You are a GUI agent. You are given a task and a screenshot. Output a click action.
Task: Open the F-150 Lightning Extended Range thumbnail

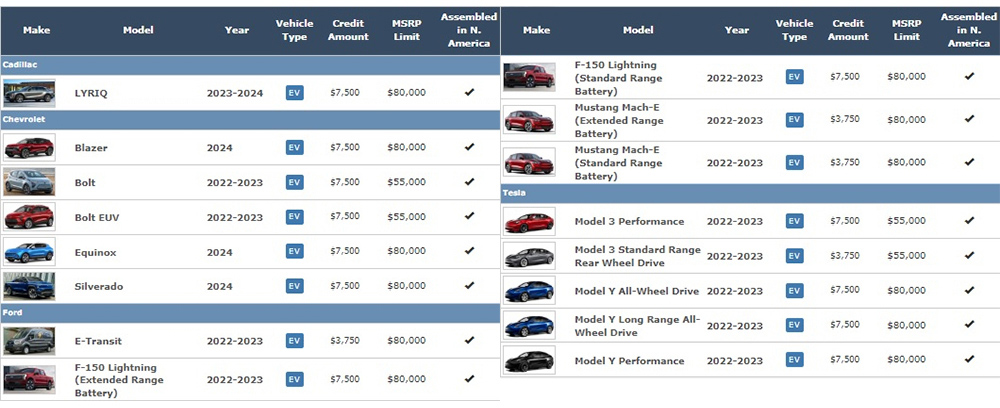pos(29,379)
